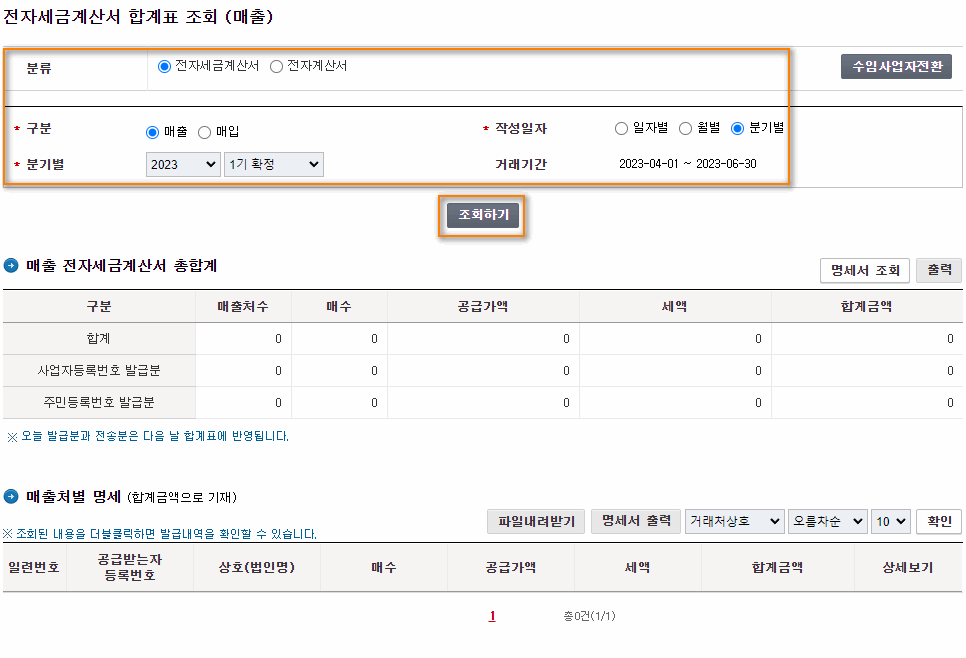Select 월별 for 작성일자

click(685, 128)
